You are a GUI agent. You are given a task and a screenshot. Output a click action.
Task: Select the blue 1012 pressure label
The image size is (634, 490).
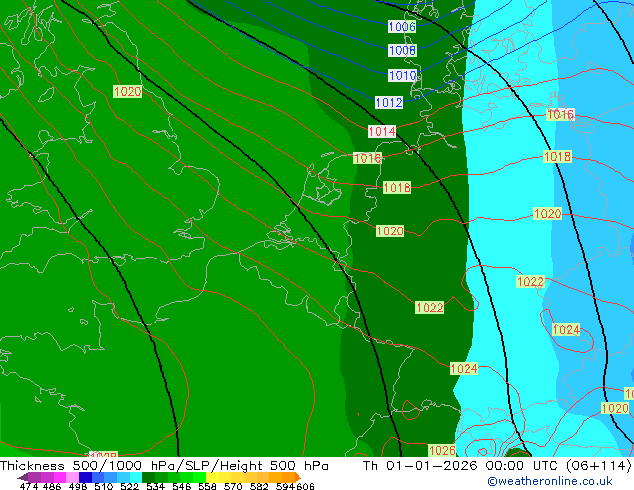click(389, 102)
